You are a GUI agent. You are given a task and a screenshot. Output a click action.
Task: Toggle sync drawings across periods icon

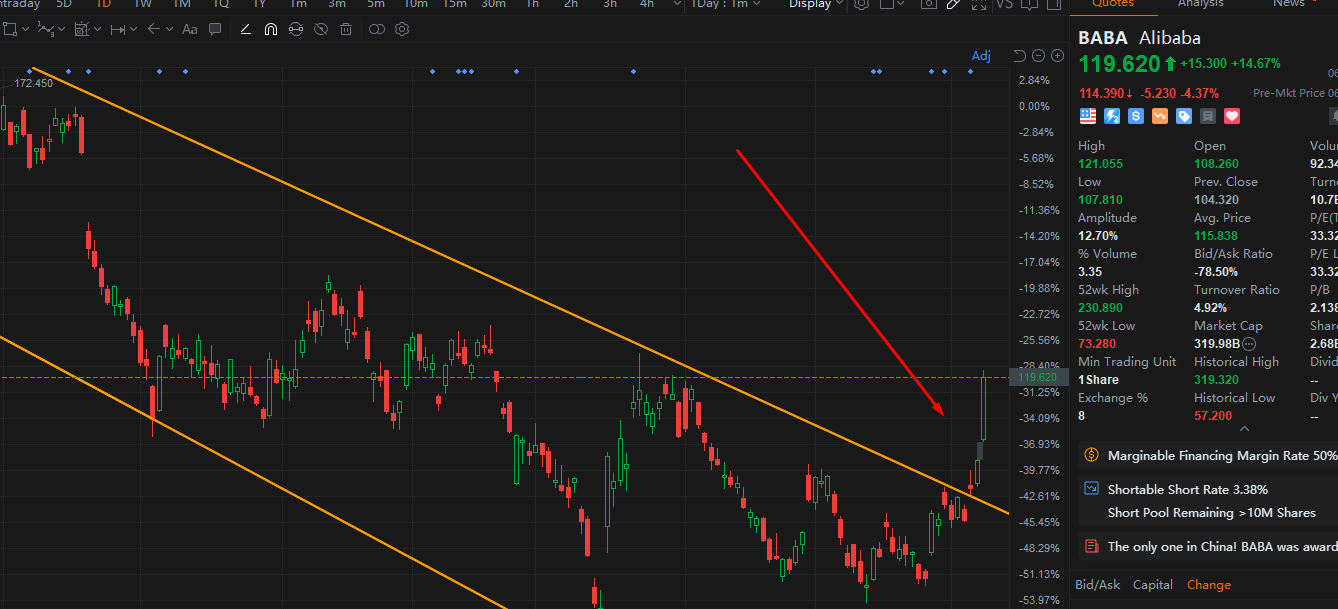pyautogui.click(x=296, y=29)
